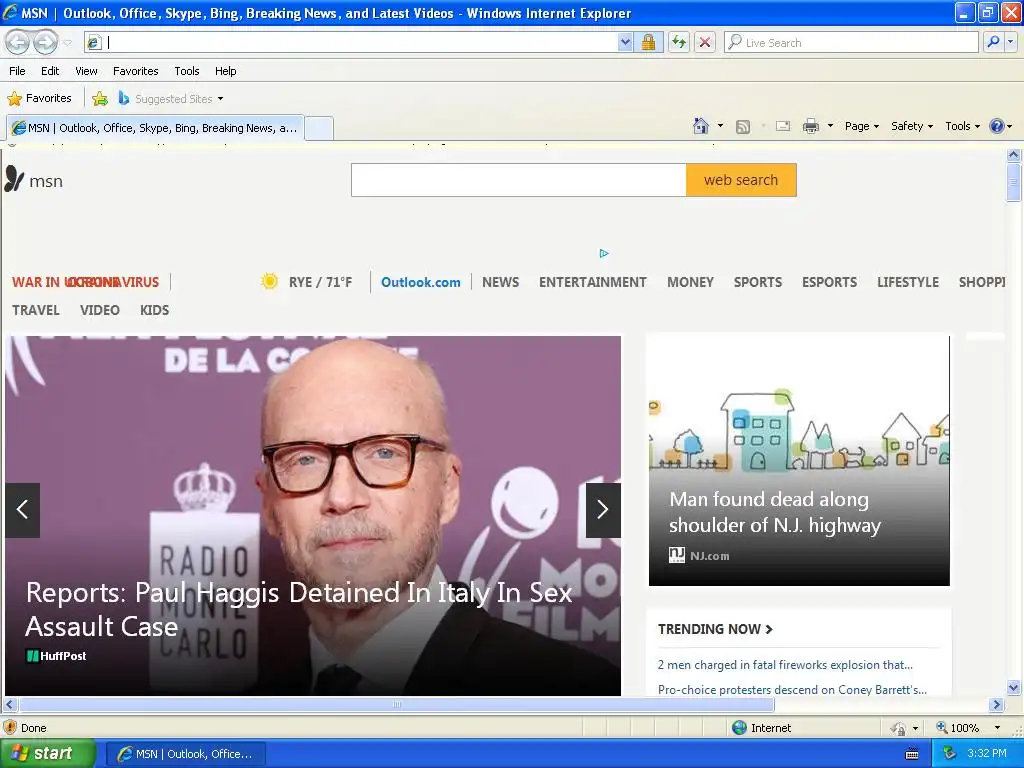
Task: Go to the LIFESTYLE section
Action: point(908,282)
